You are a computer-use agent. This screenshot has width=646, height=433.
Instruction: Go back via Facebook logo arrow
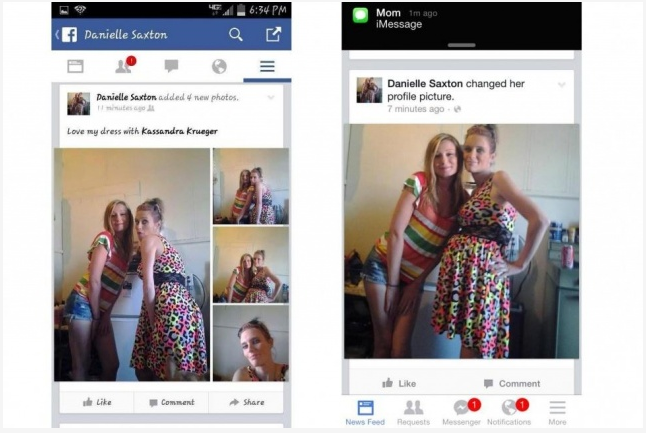tap(66, 35)
